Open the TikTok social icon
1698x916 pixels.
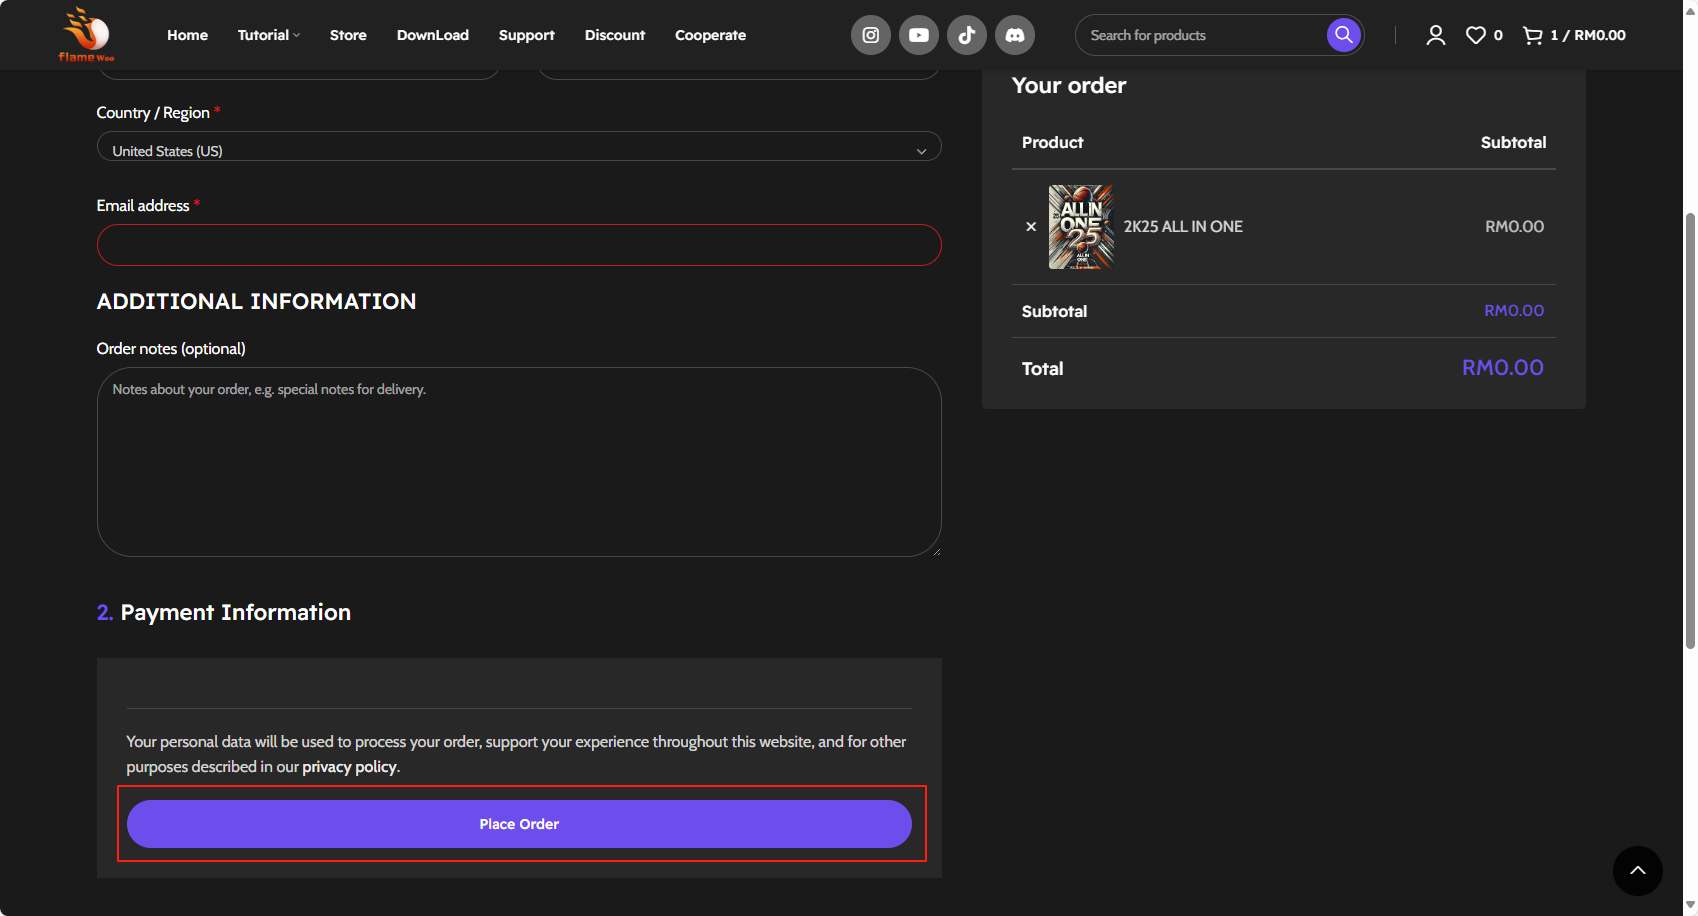click(966, 35)
